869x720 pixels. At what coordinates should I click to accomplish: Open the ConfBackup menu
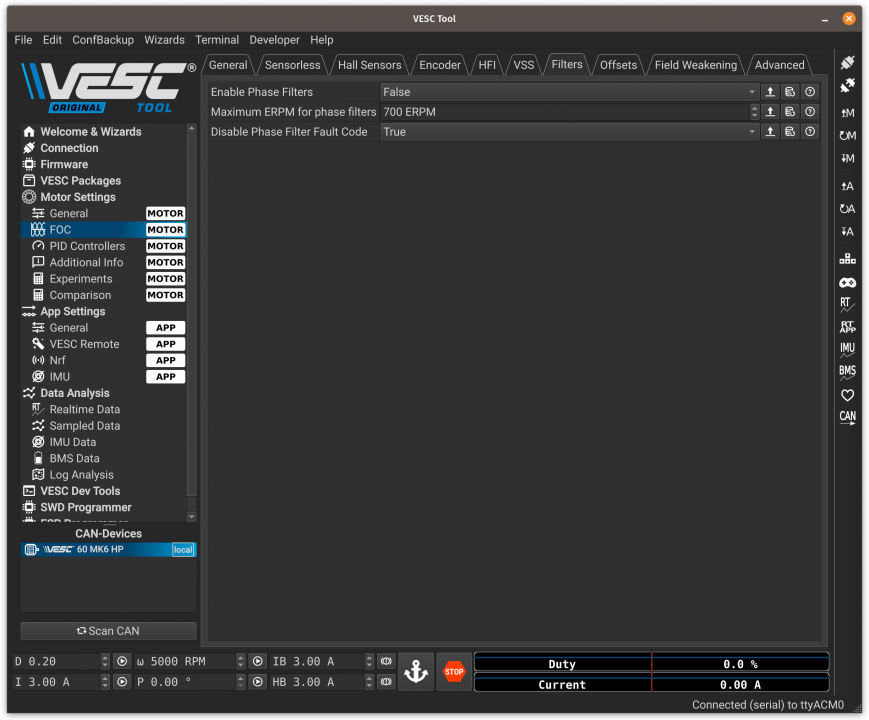[101, 40]
